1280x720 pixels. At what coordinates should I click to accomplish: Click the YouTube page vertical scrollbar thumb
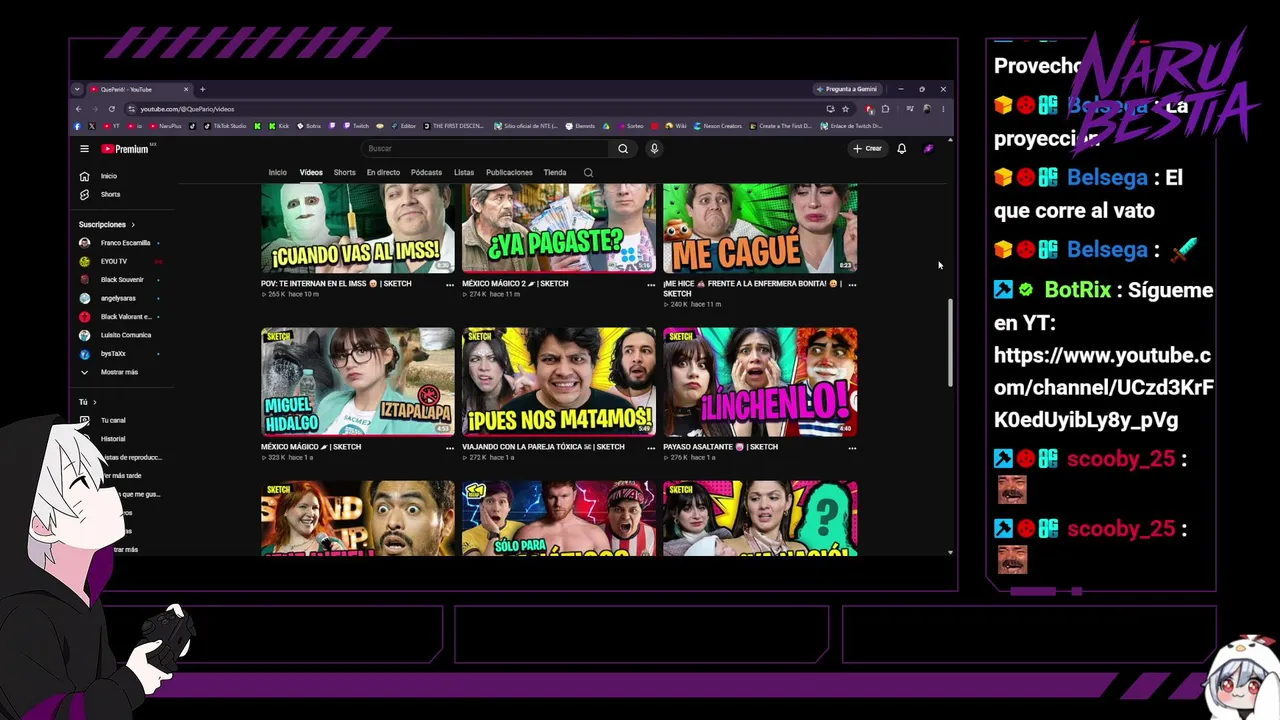(950, 343)
